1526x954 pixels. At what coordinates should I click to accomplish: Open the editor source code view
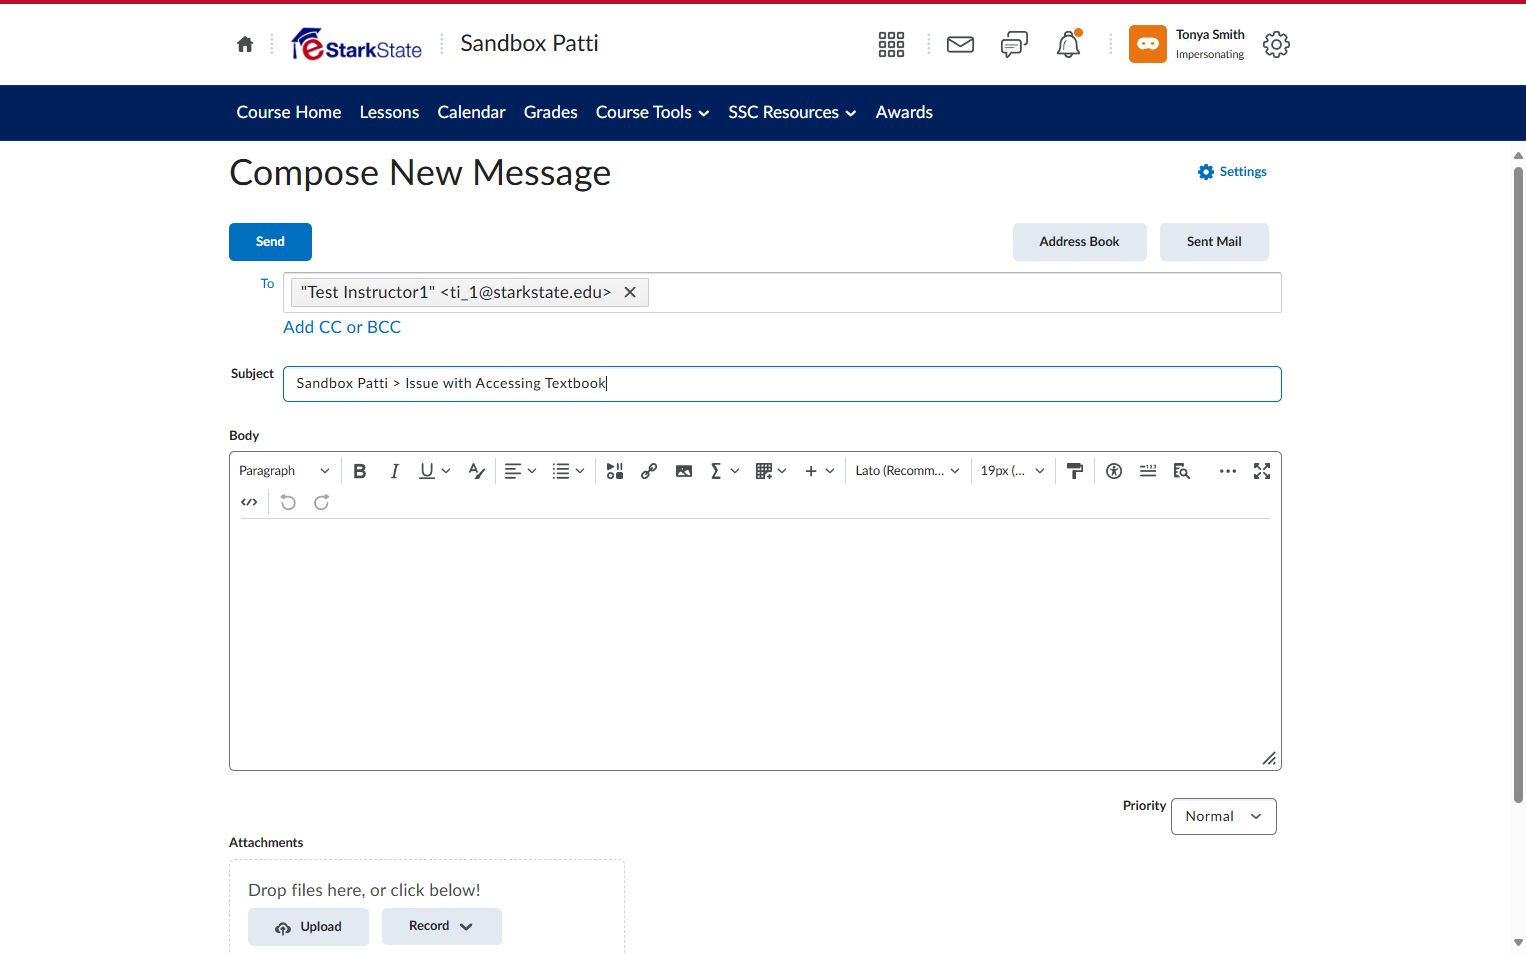click(x=249, y=502)
